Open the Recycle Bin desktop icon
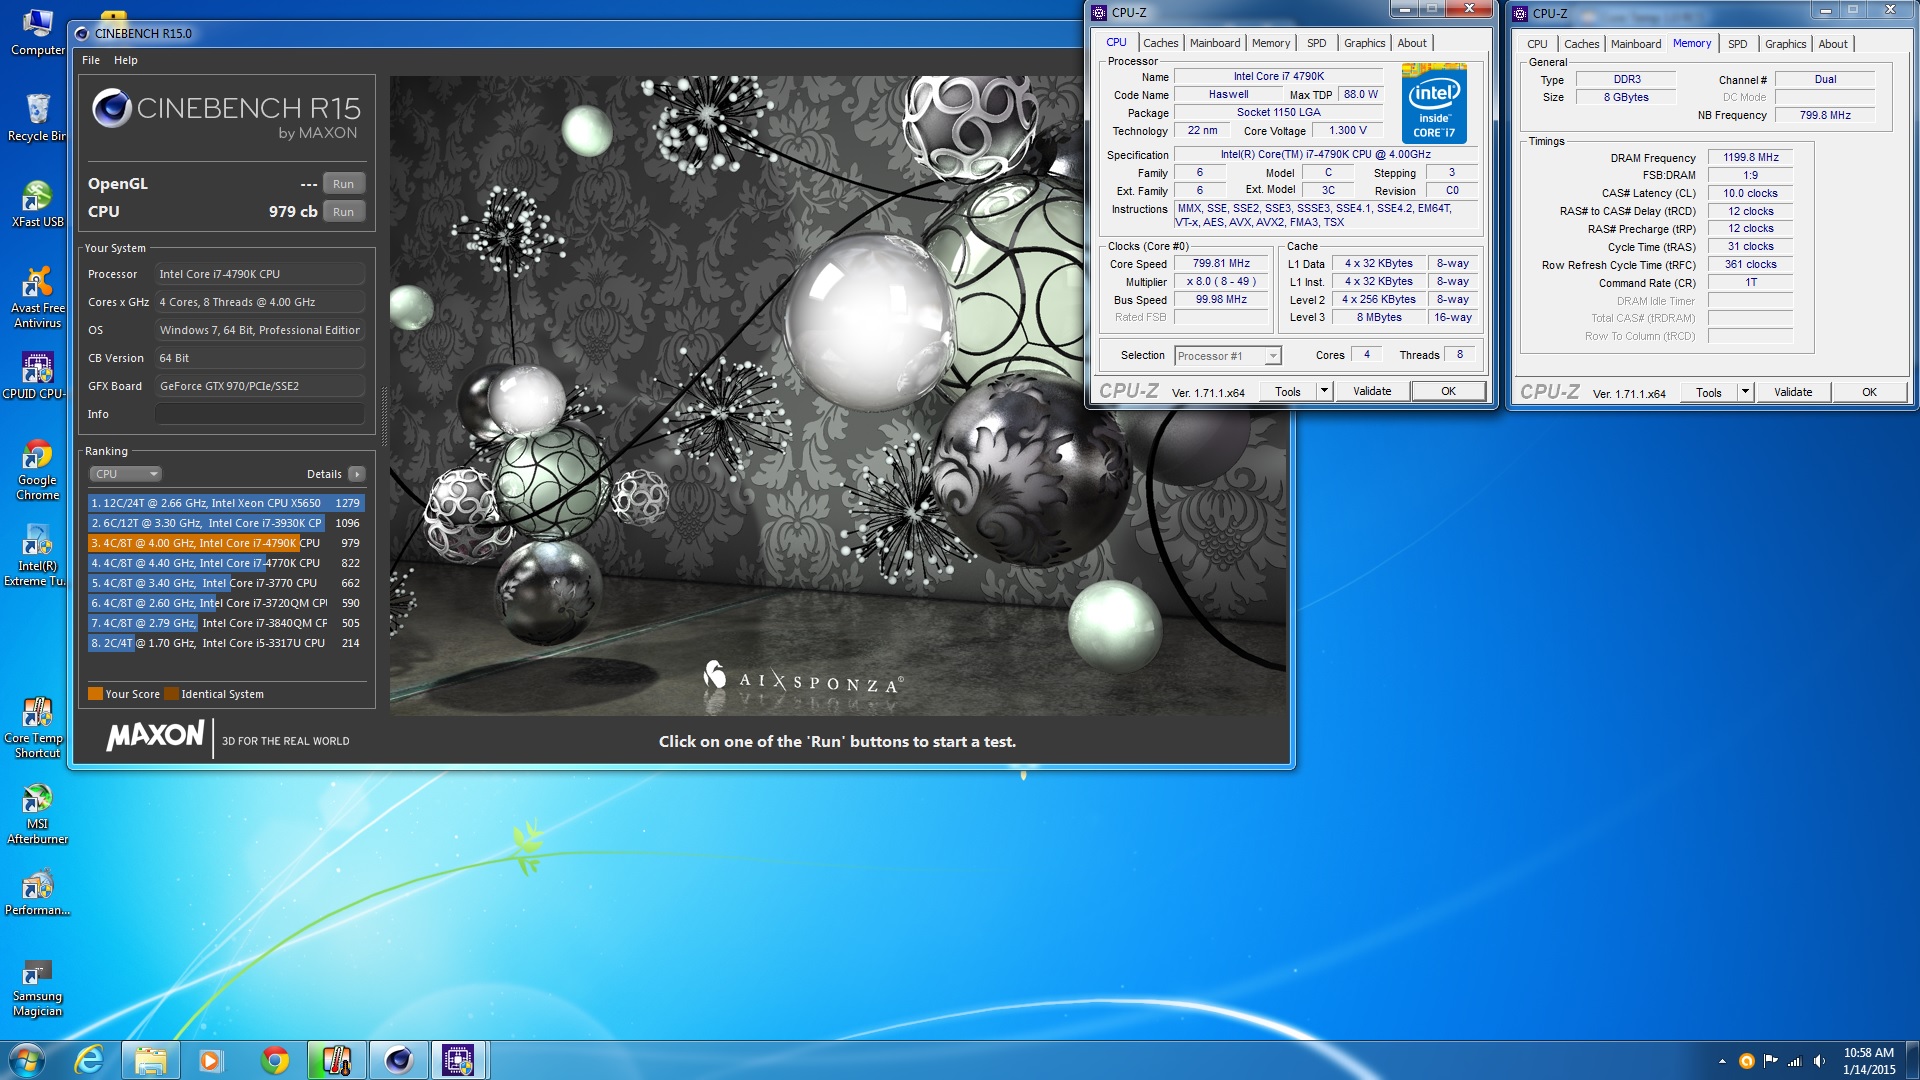 point(37,117)
